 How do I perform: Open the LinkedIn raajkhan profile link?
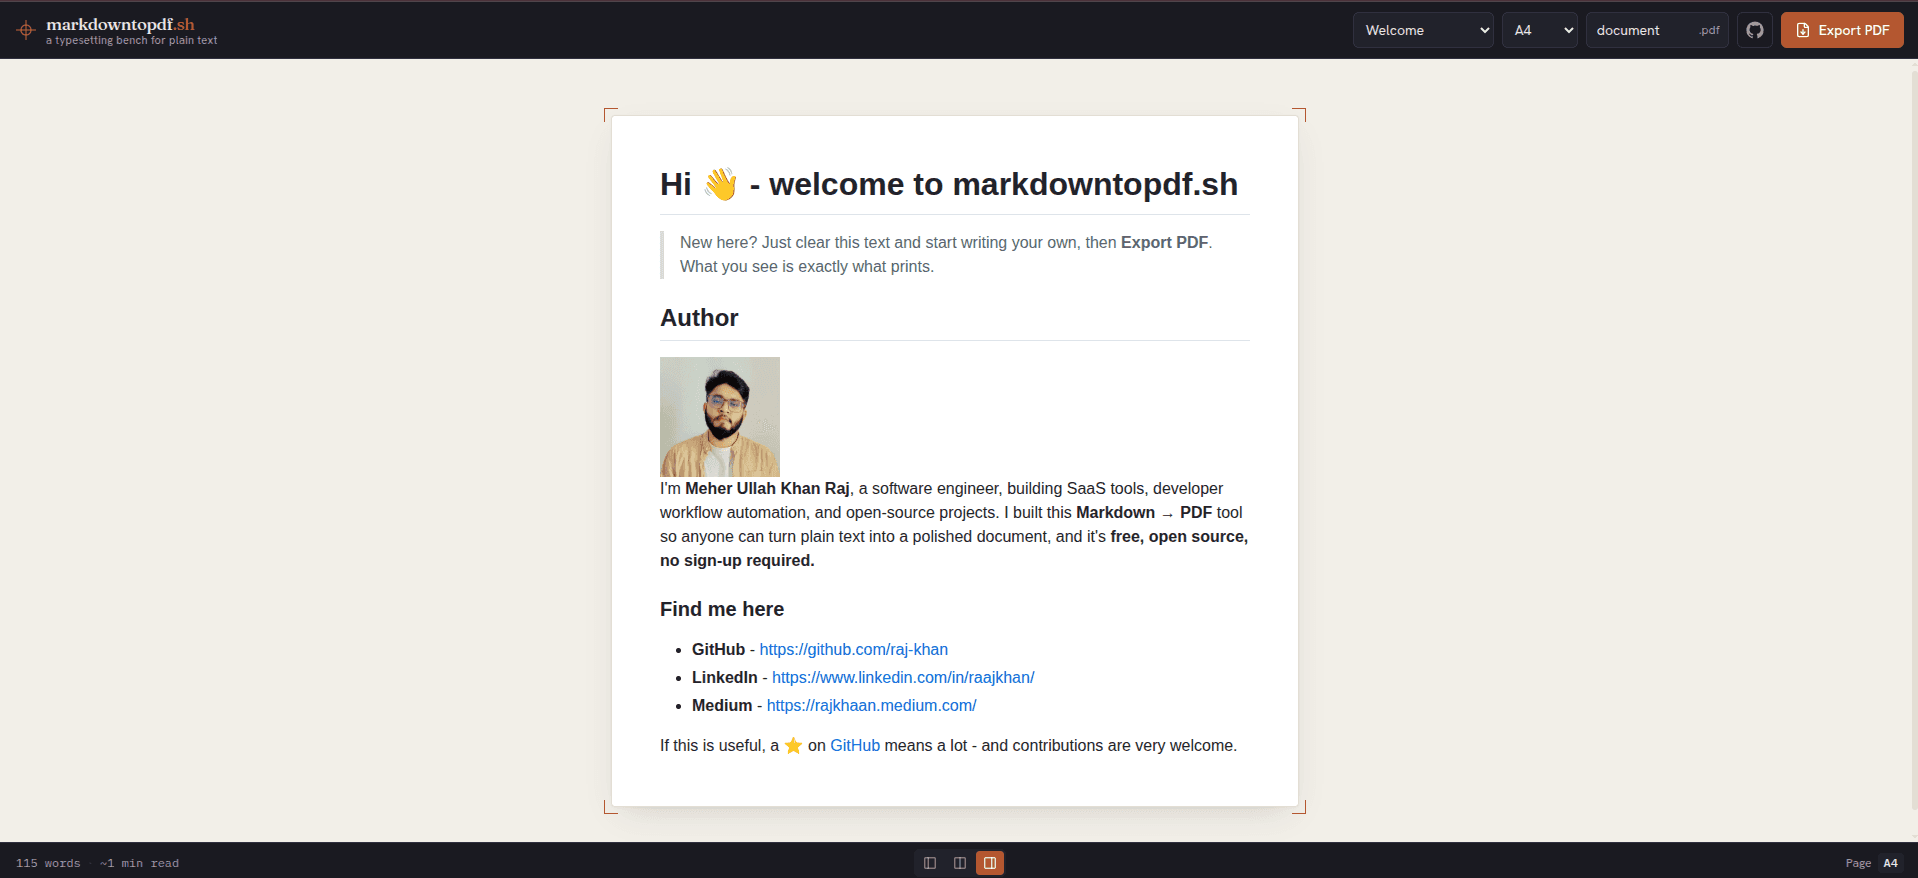coord(903,678)
